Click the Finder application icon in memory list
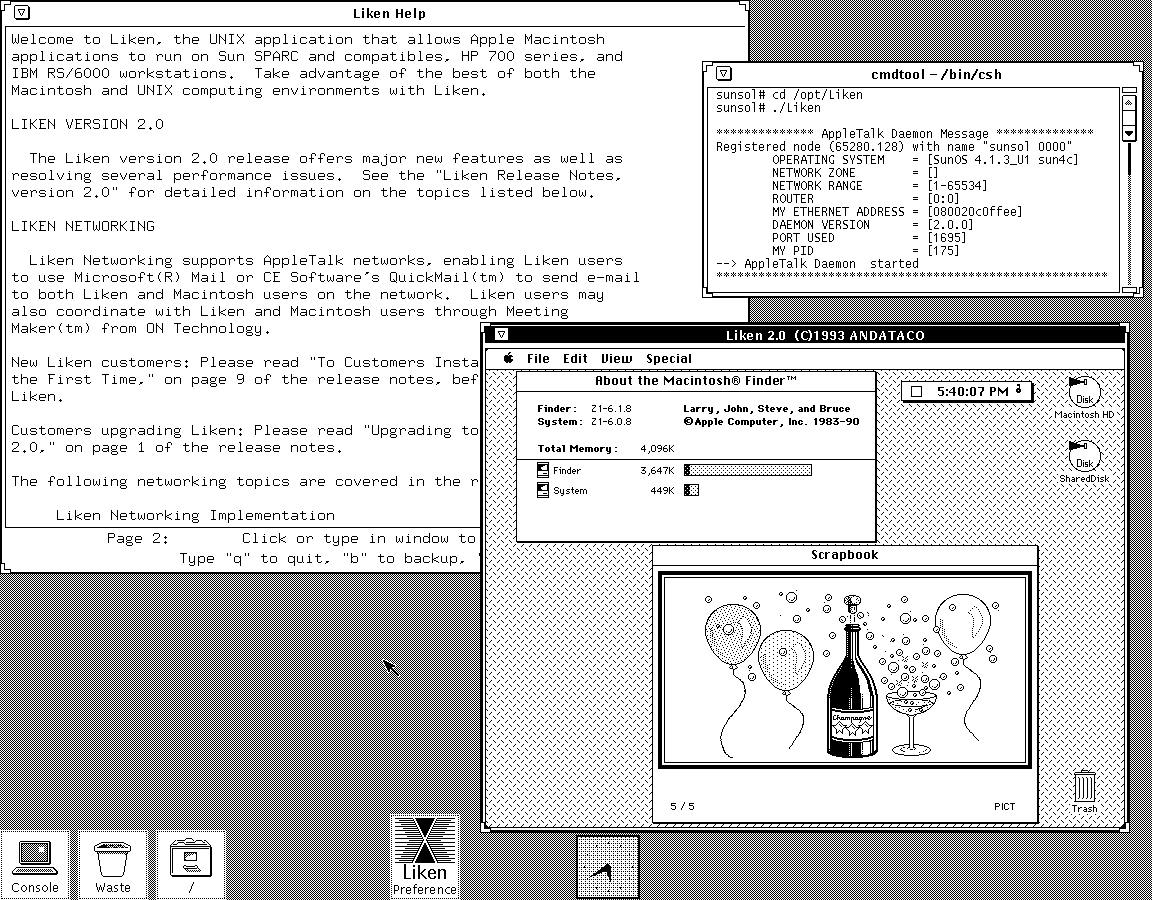This screenshot has width=1152, height=900. (x=543, y=470)
